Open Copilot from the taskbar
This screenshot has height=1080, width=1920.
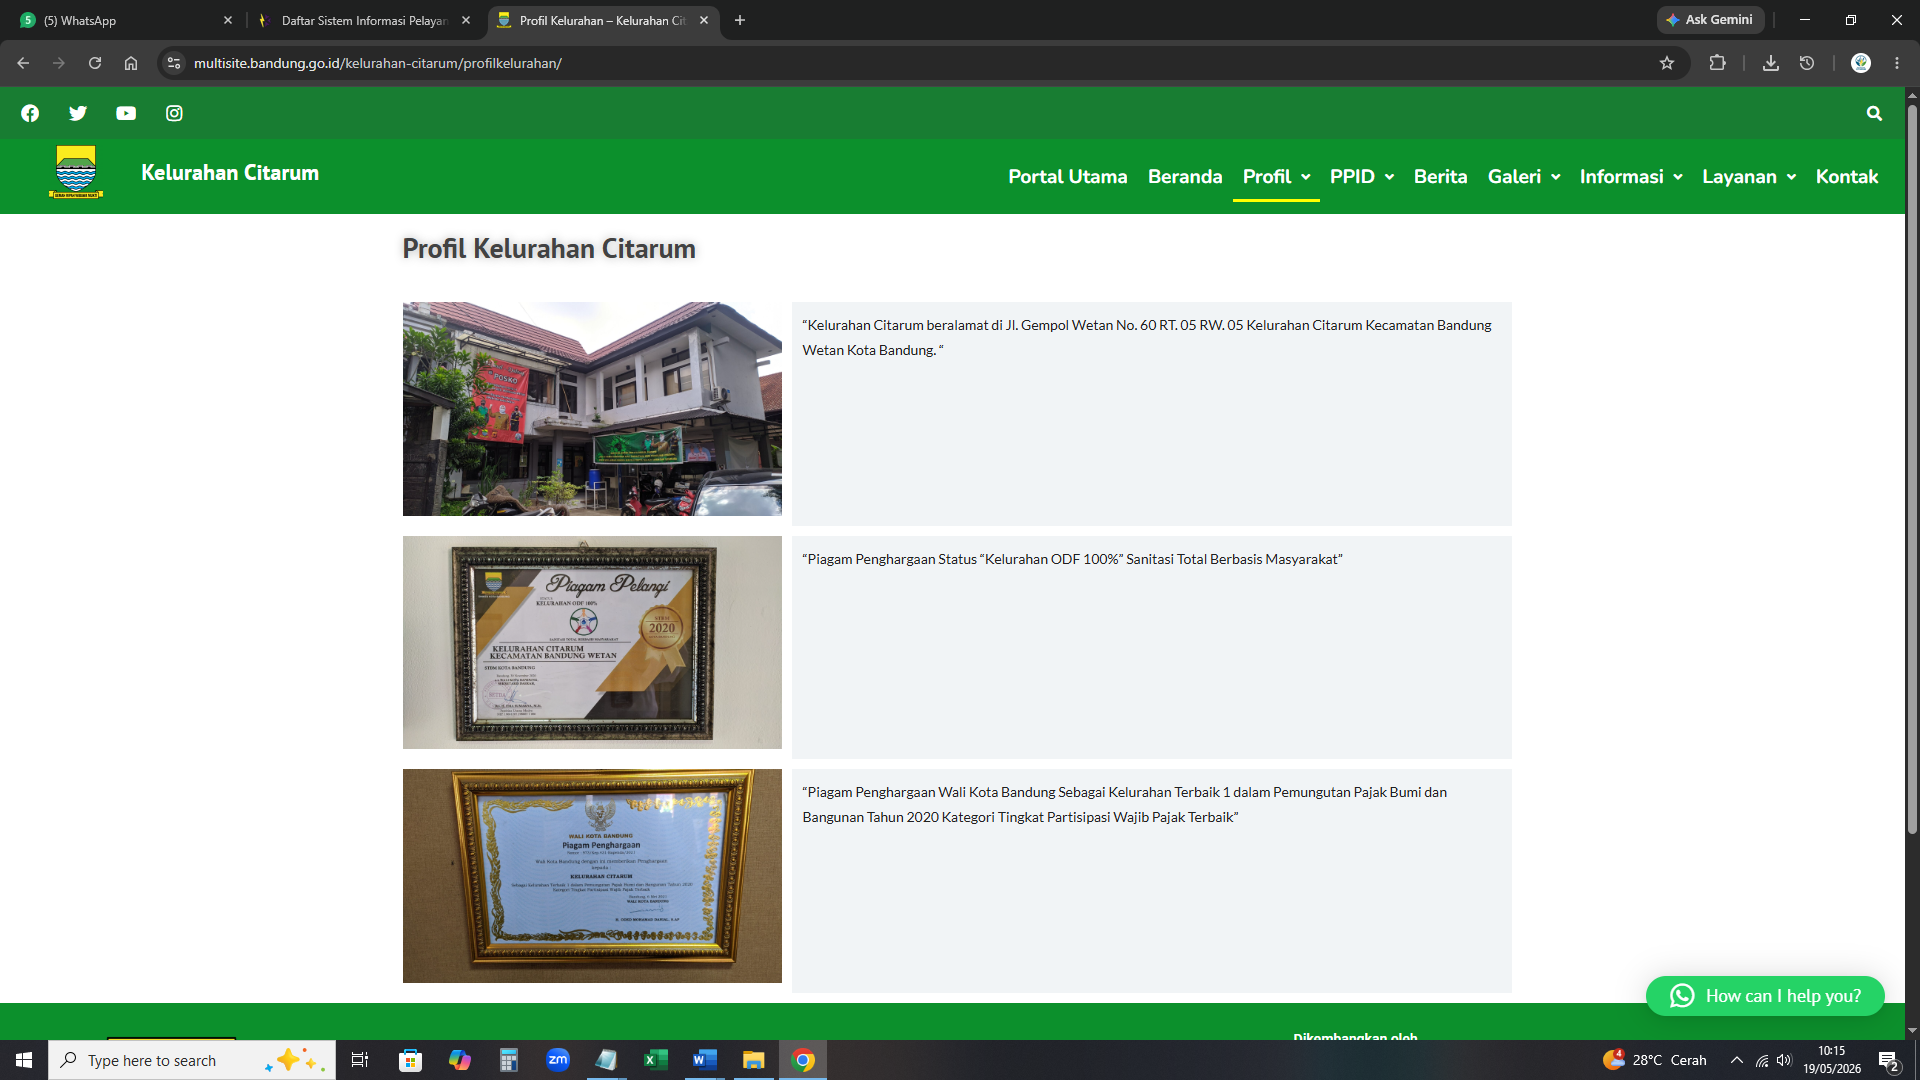tap(460, 1060)
